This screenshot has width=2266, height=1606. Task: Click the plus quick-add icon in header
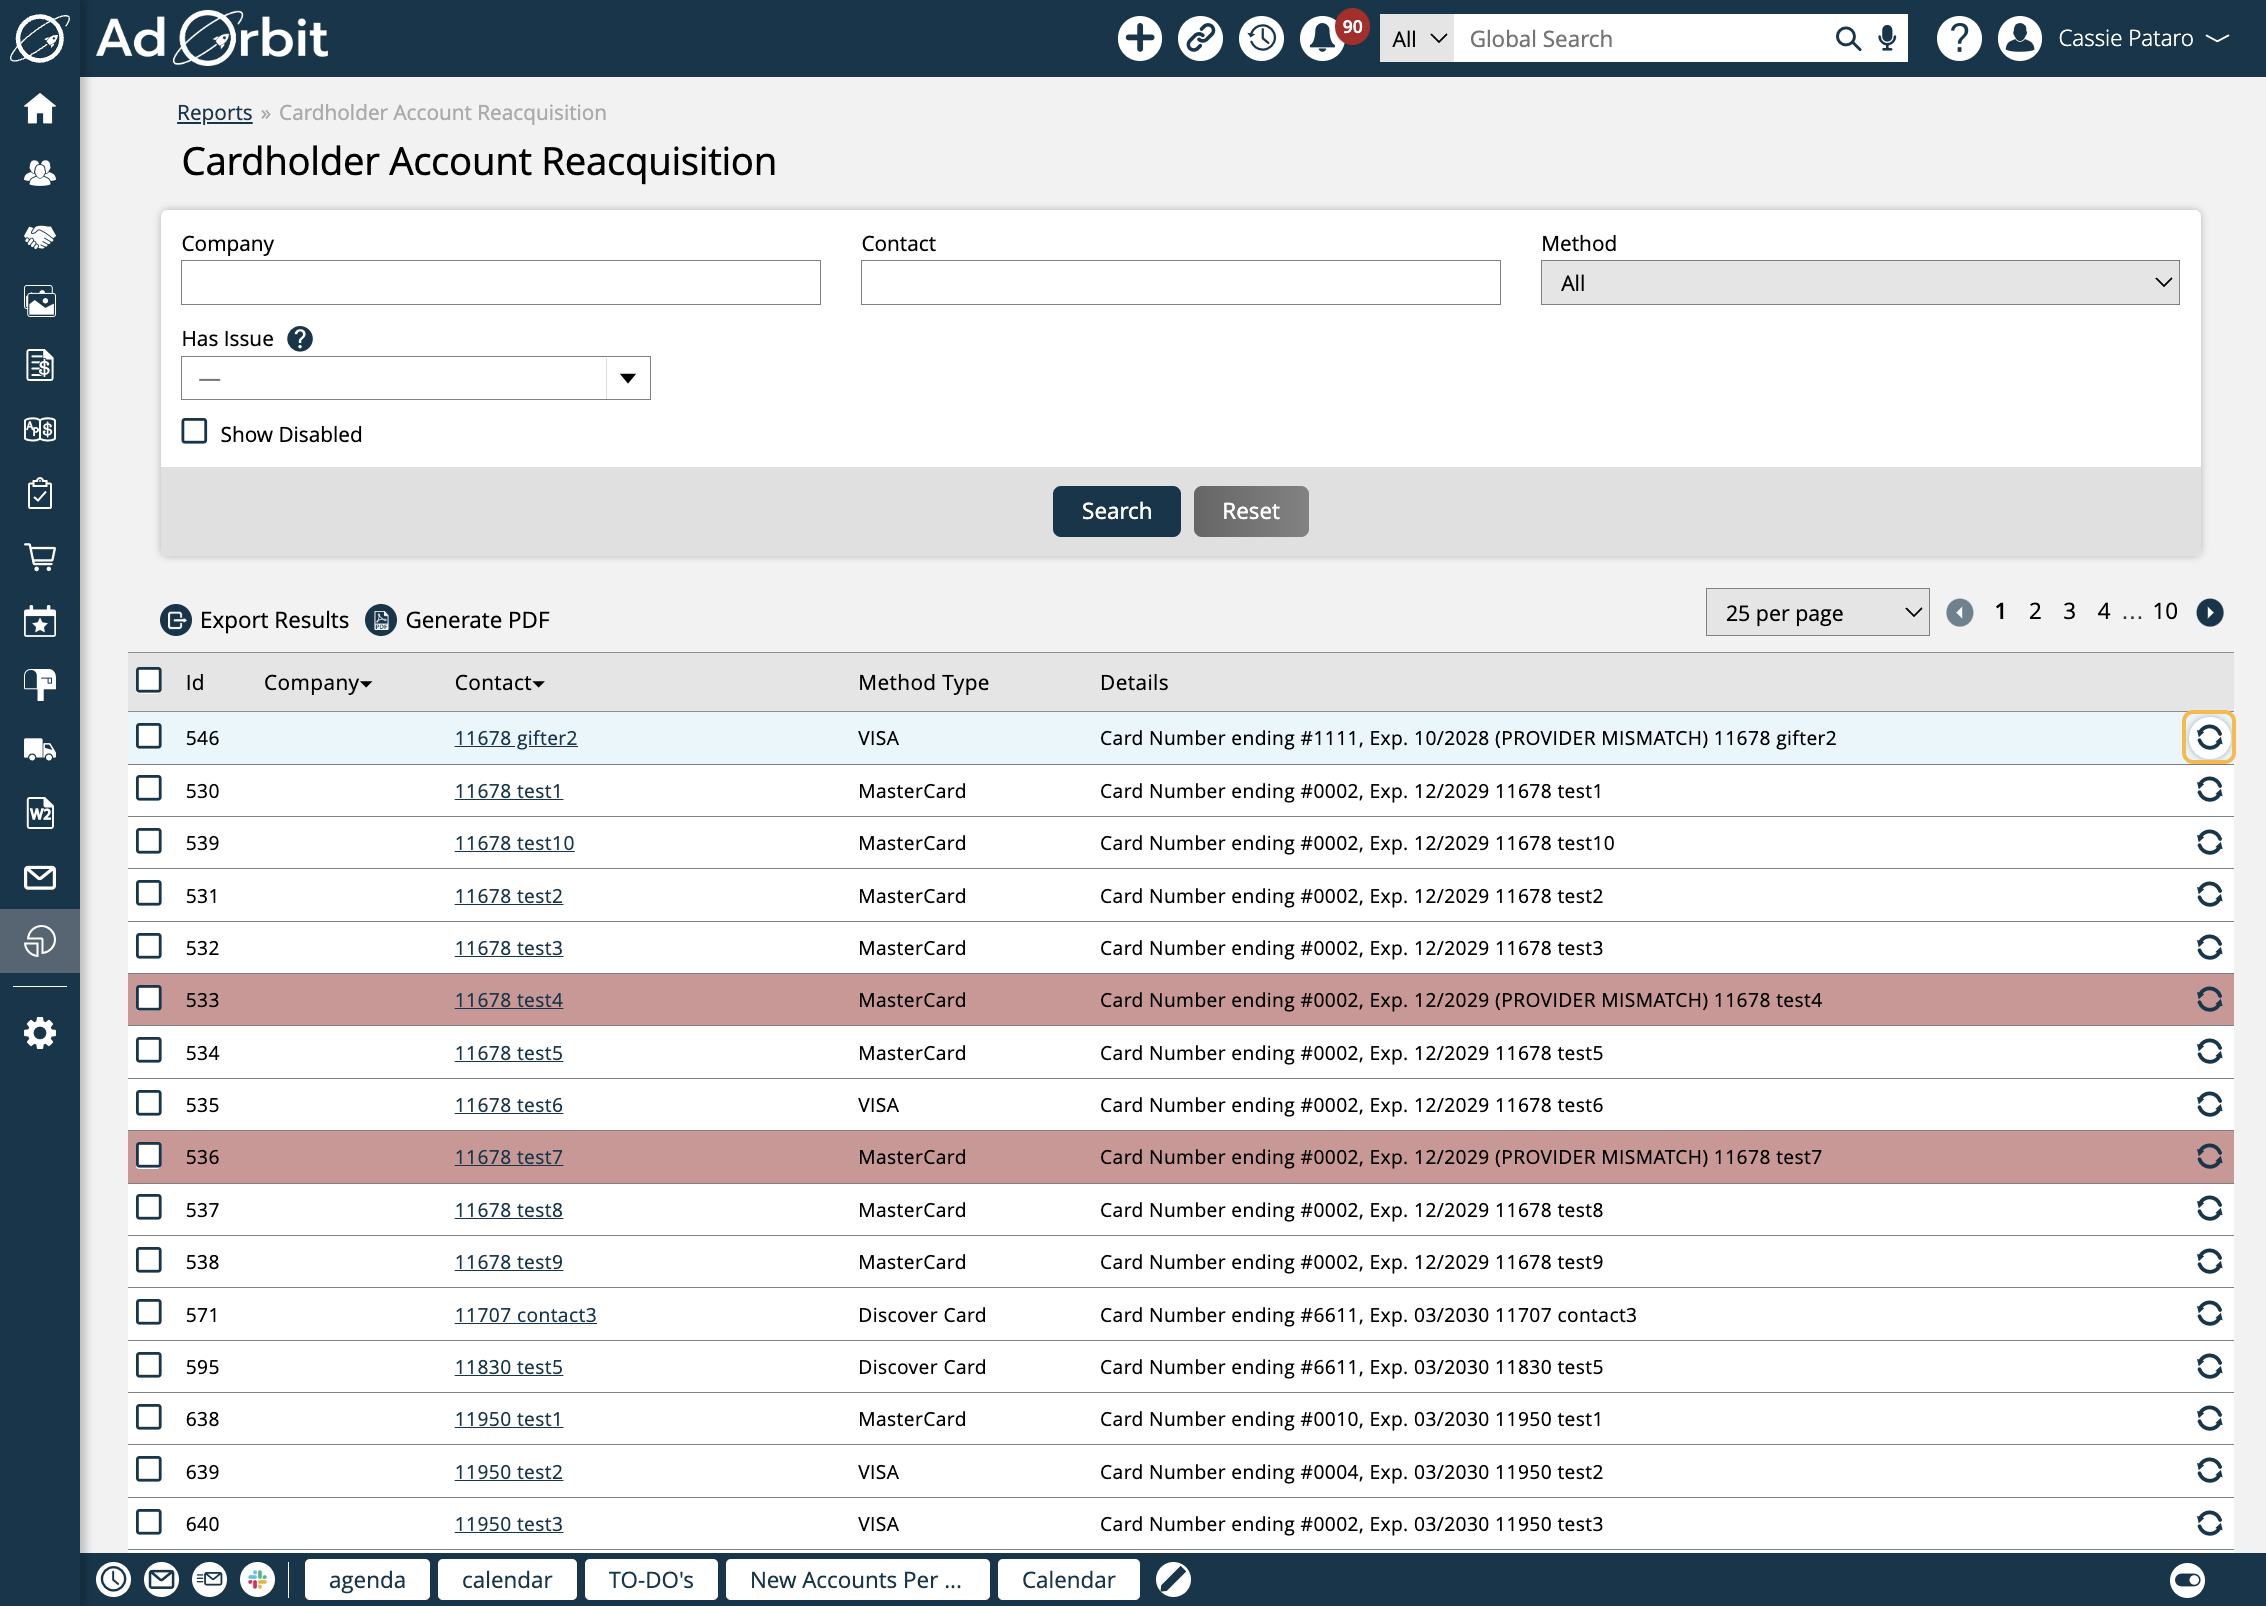pyautogui.click(x=1139, y=39)
